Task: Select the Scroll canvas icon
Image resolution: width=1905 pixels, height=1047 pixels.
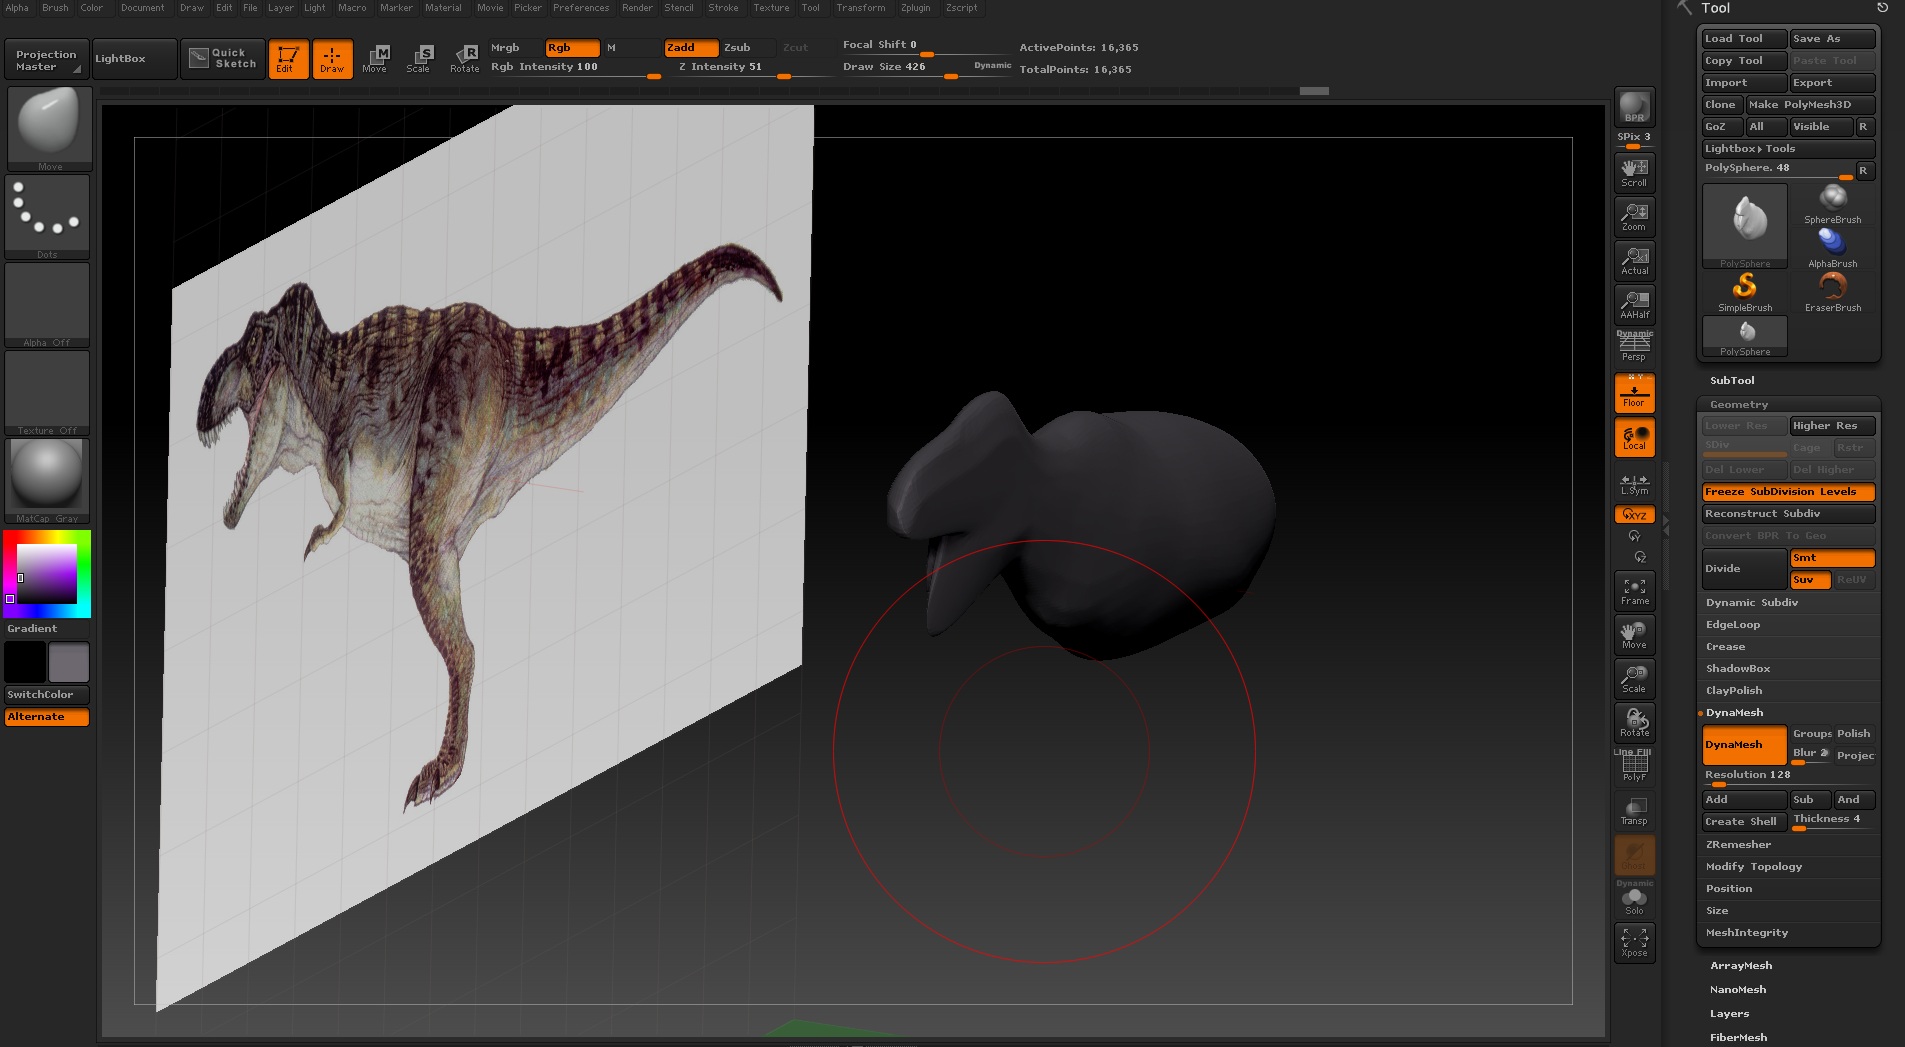Action: coord(1634,172)
